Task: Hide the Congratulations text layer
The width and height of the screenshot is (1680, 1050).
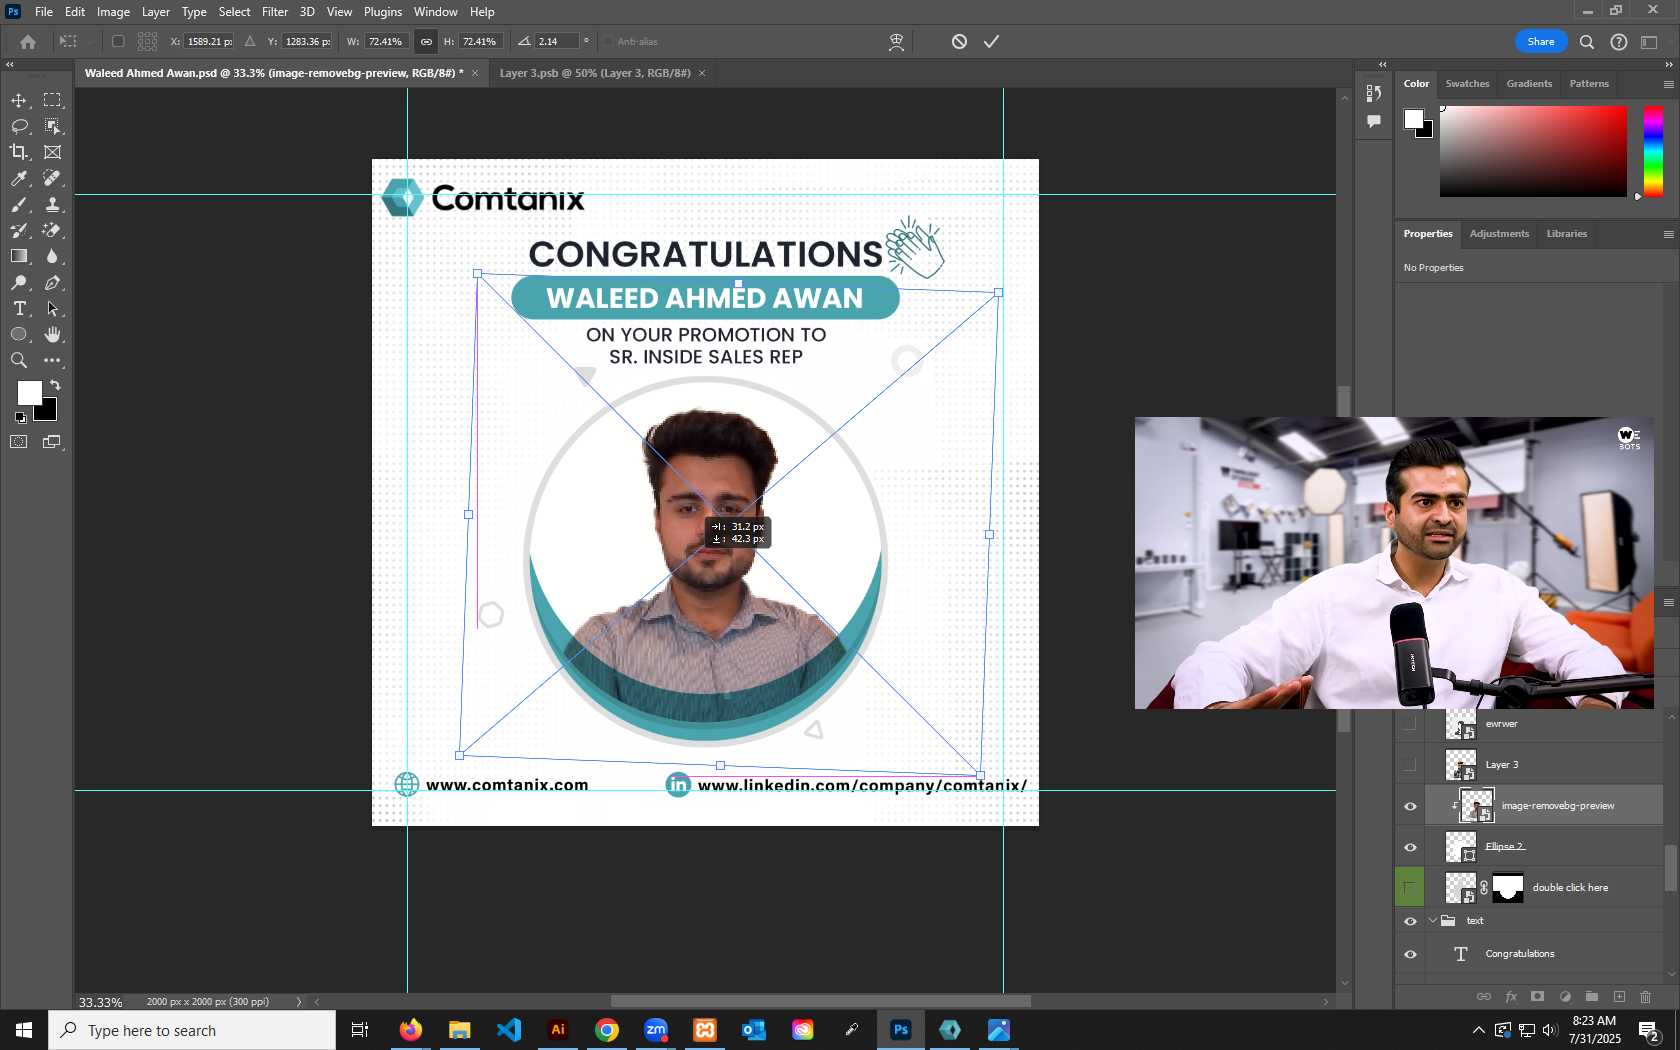Action: [1410, 954]
